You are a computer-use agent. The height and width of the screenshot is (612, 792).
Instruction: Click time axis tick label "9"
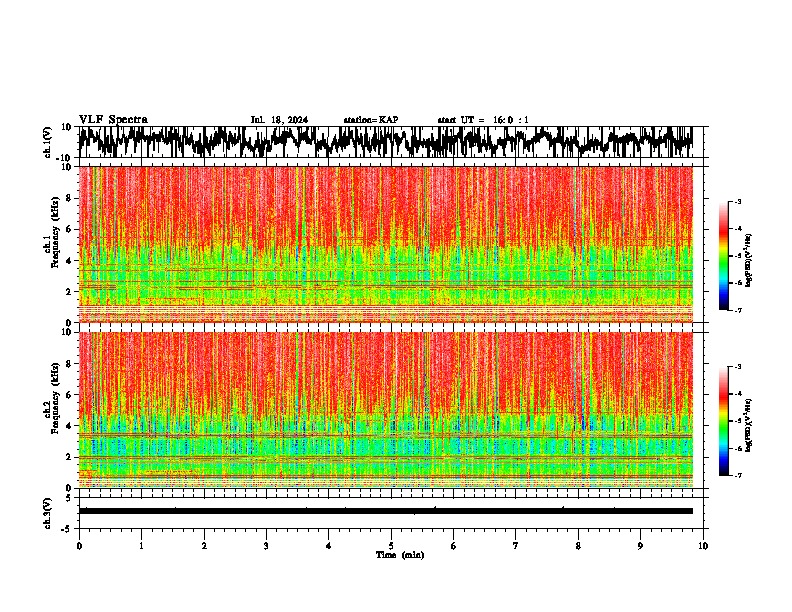[x=640, y=546]
